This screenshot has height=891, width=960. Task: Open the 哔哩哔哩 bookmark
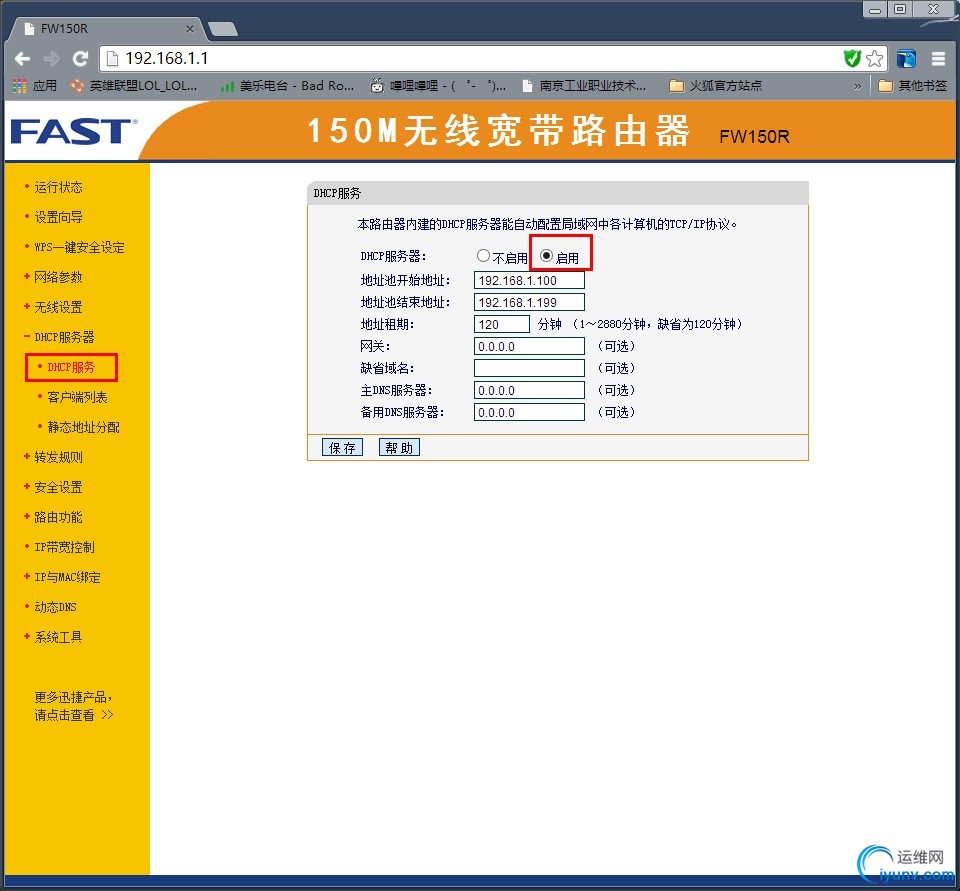click(x=438, y=86)
